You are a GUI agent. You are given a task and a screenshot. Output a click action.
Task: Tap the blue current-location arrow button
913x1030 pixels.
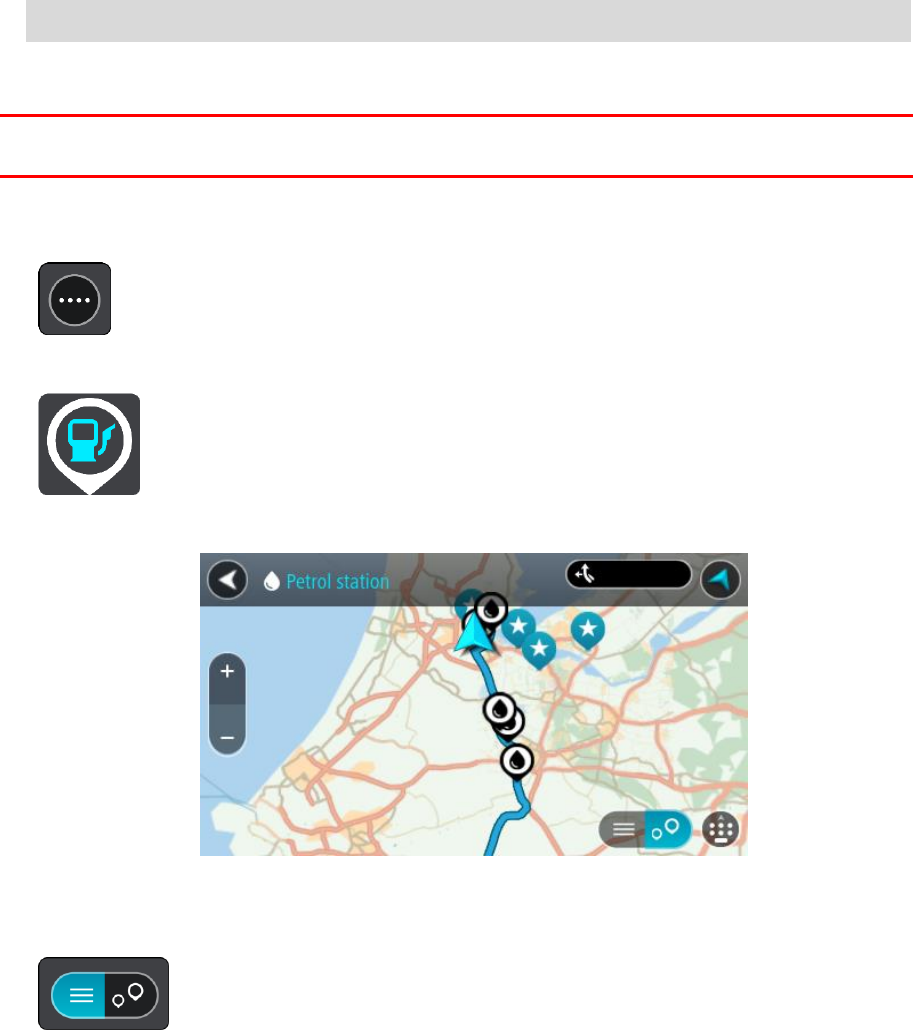(720, 580)
